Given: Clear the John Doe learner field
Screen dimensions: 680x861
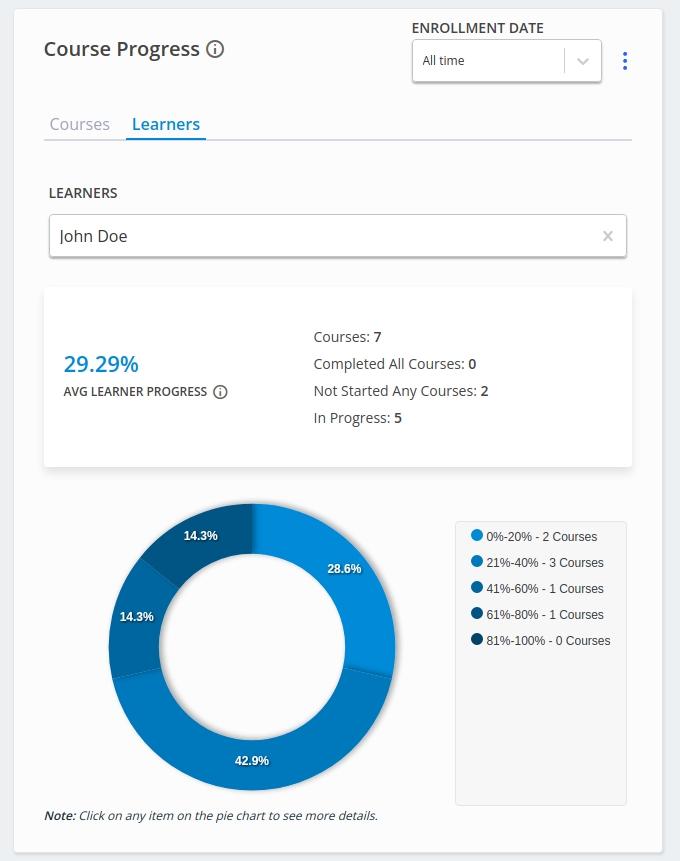Looking at the screenshot, I should pyautogui.click(x=607, y=237).
